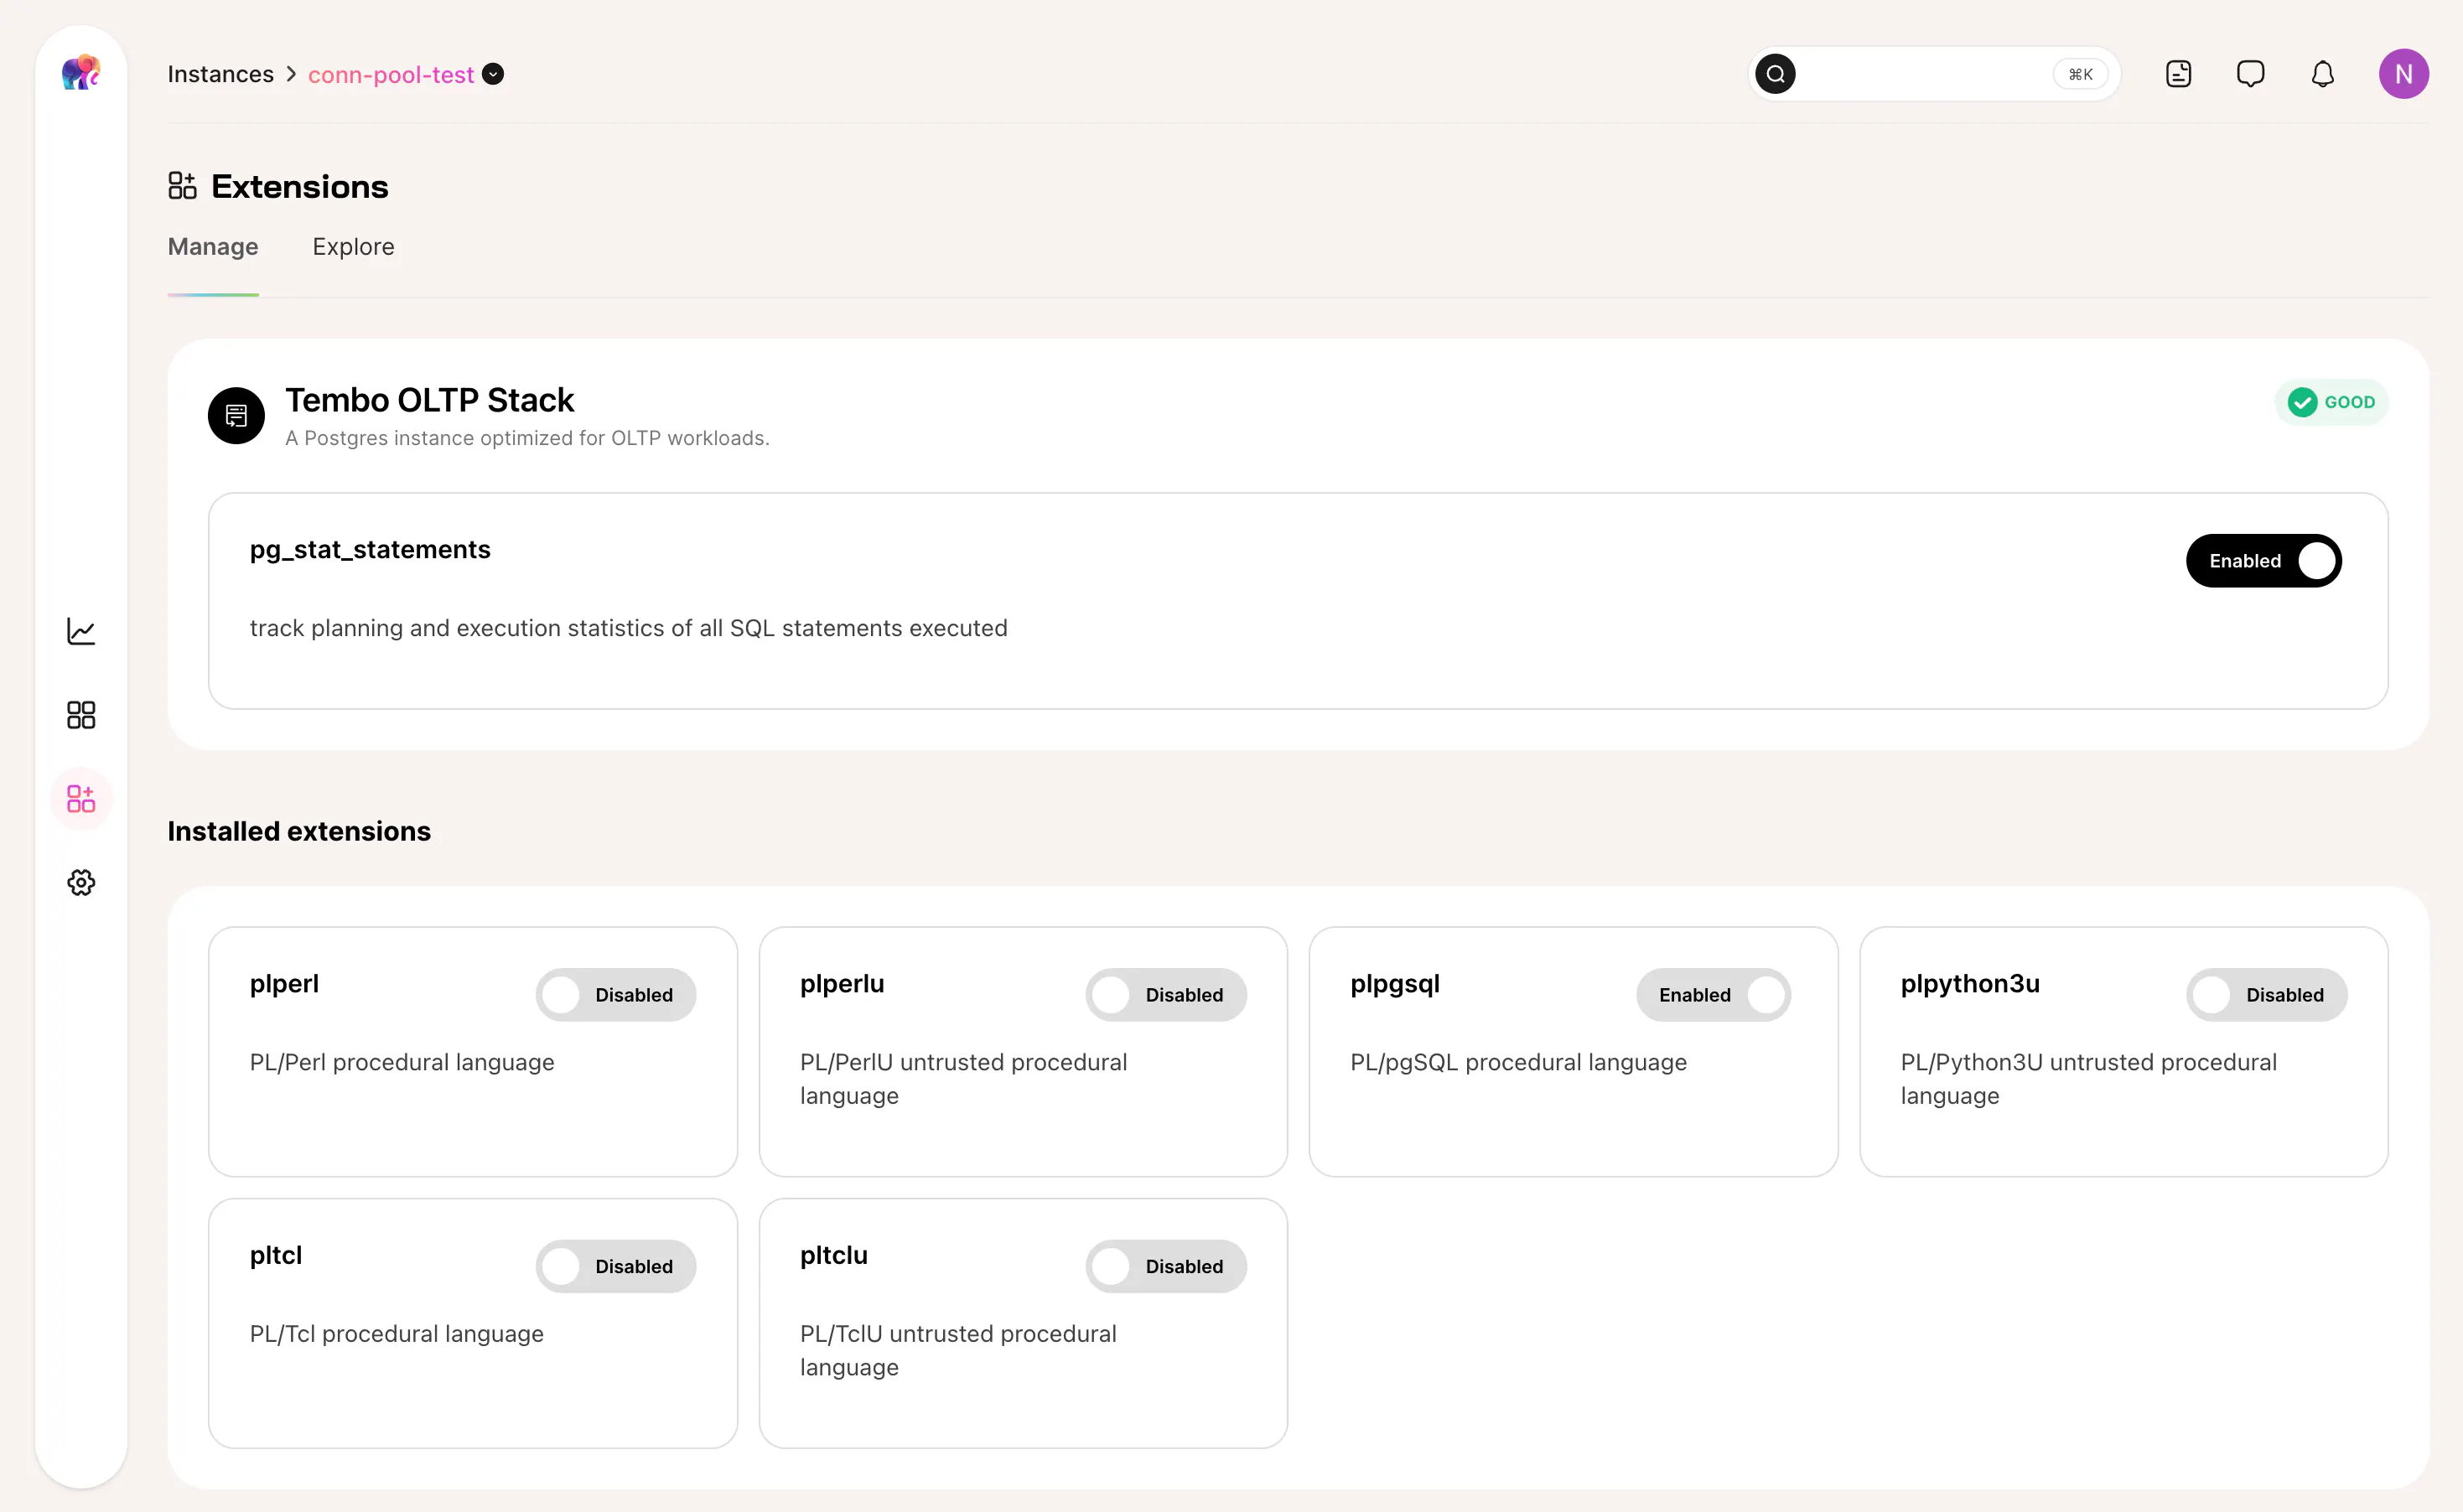2463x1512 pixels.
Task: Click the plperlu extension name
Action: pos(842,984)
